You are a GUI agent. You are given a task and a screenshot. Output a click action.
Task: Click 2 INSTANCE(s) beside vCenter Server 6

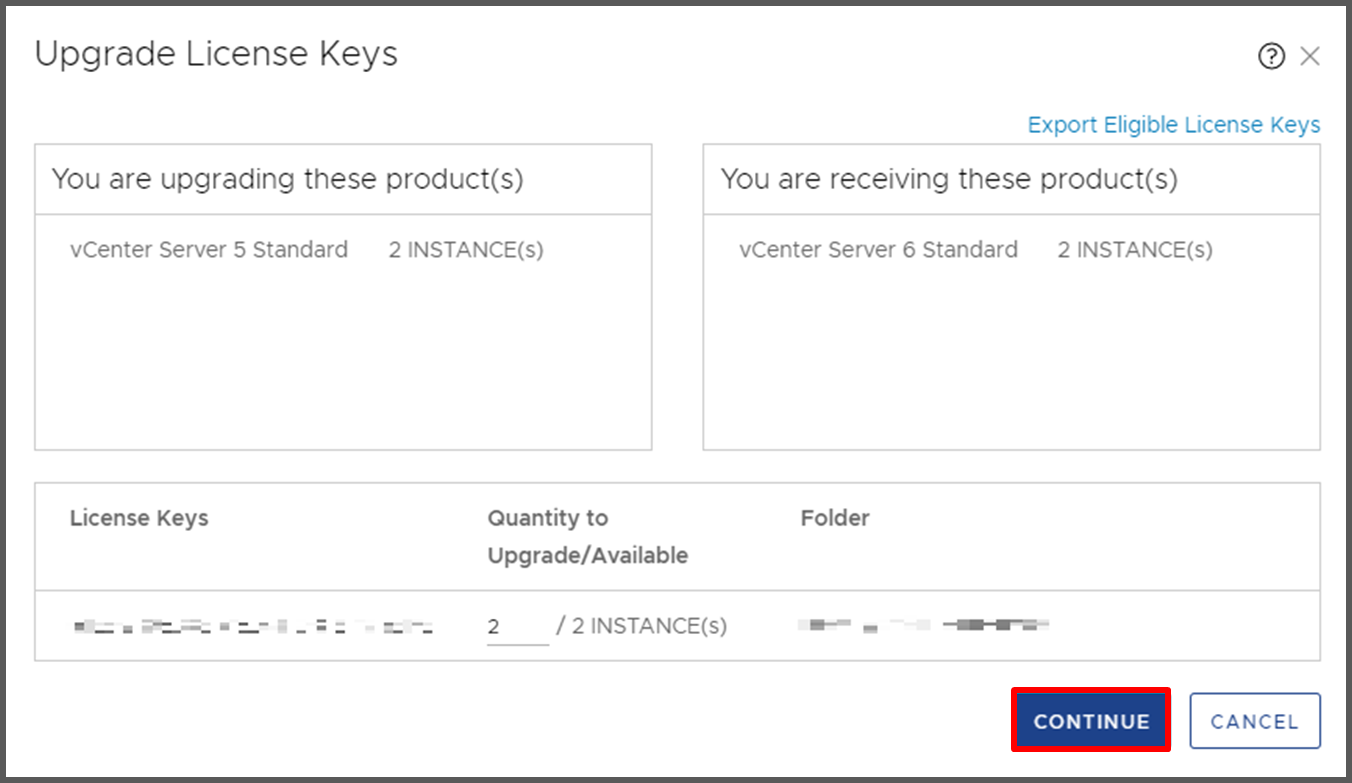(1135, 250)
